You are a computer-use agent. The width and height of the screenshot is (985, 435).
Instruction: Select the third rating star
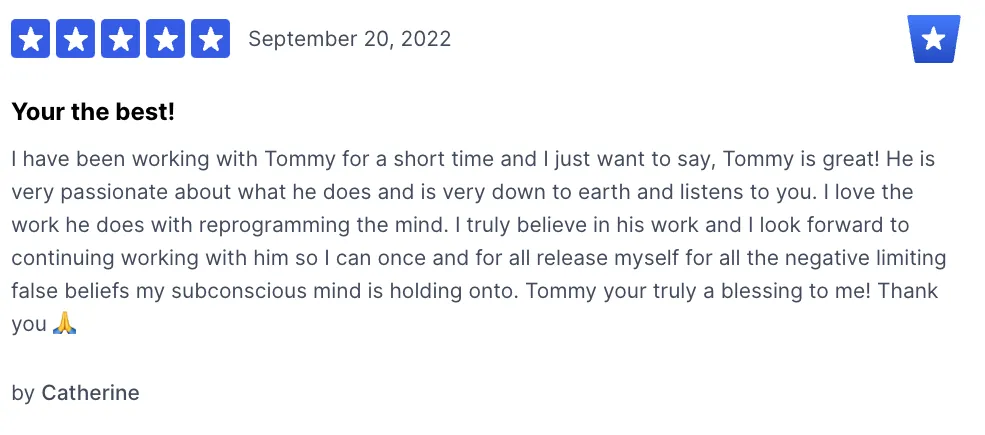(x=121, y=38)
